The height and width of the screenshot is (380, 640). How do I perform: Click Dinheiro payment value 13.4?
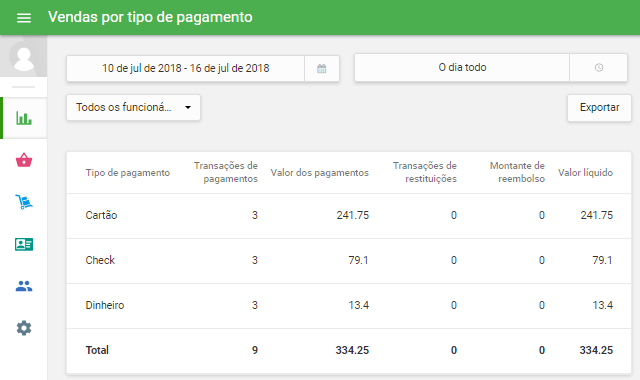[x=358, y=305]
